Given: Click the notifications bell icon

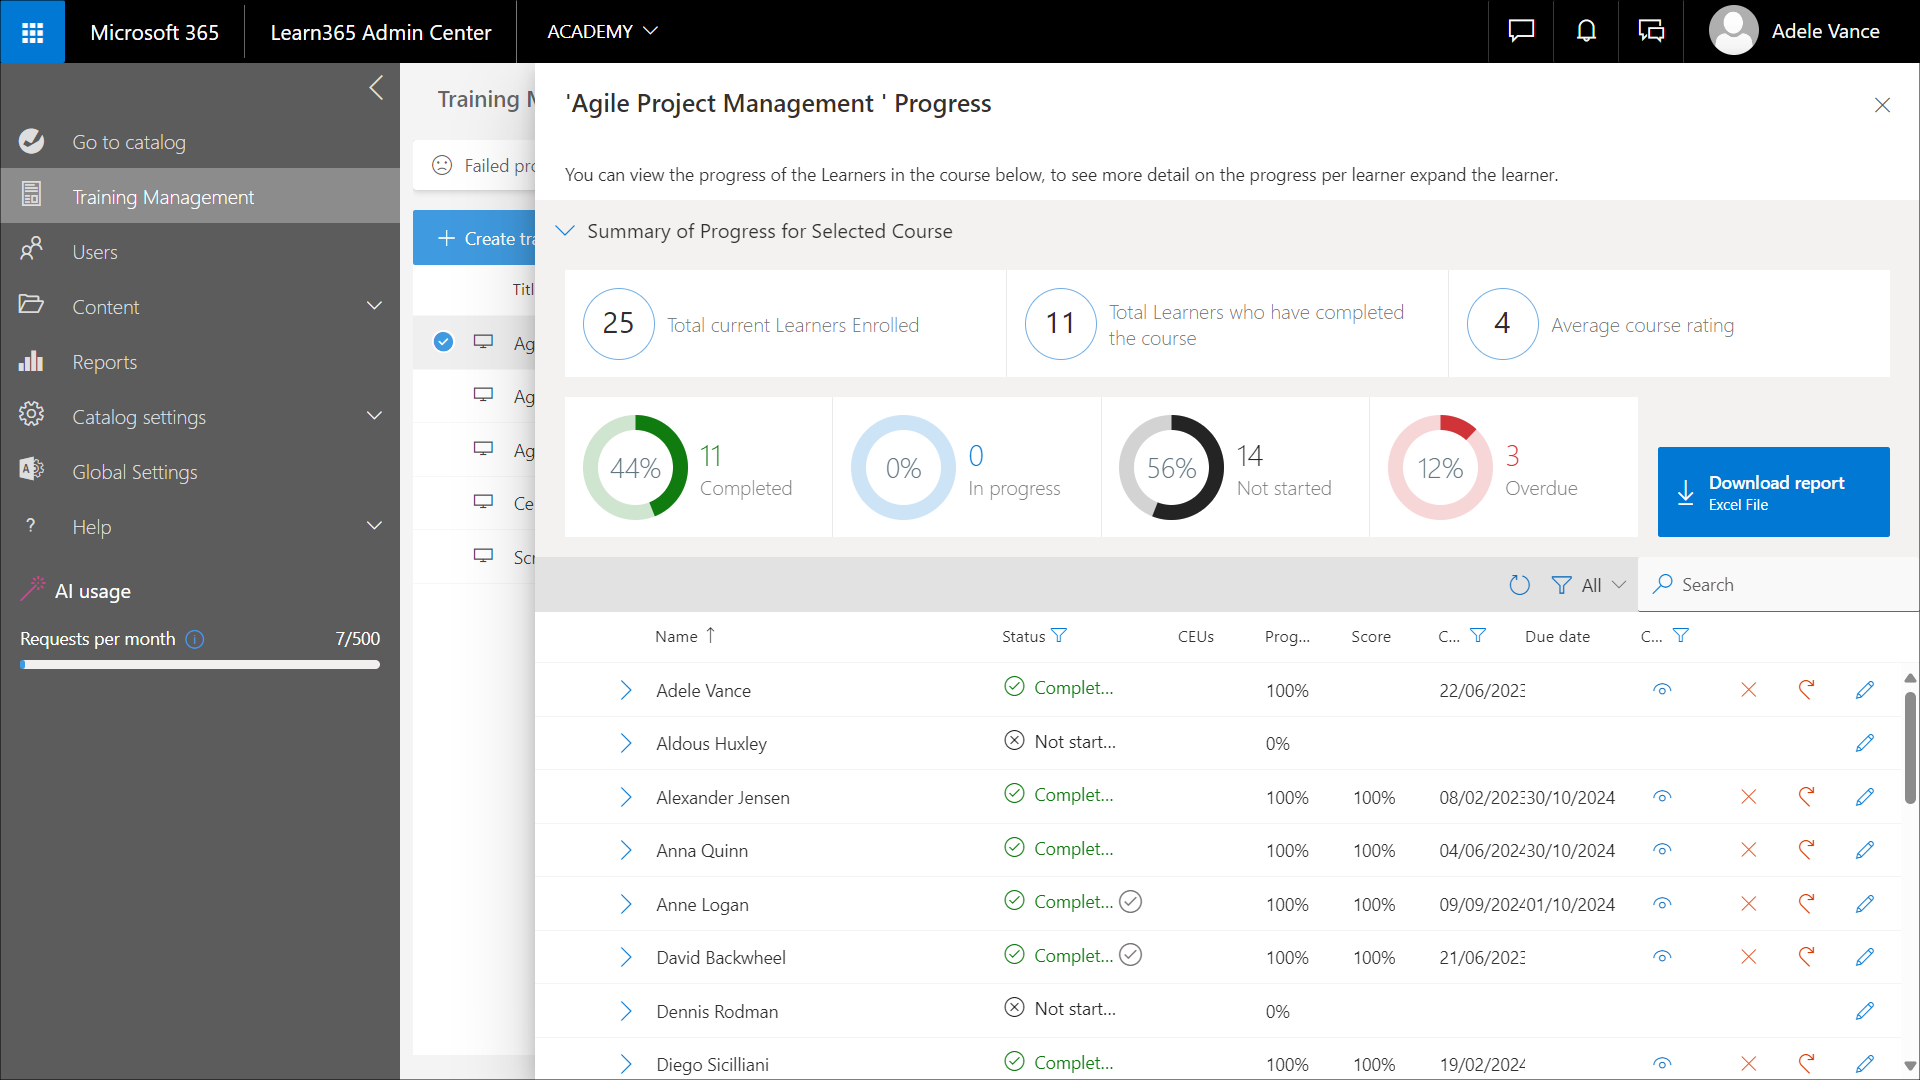Looking at the screenshot, I should [x=1586, y=32].
